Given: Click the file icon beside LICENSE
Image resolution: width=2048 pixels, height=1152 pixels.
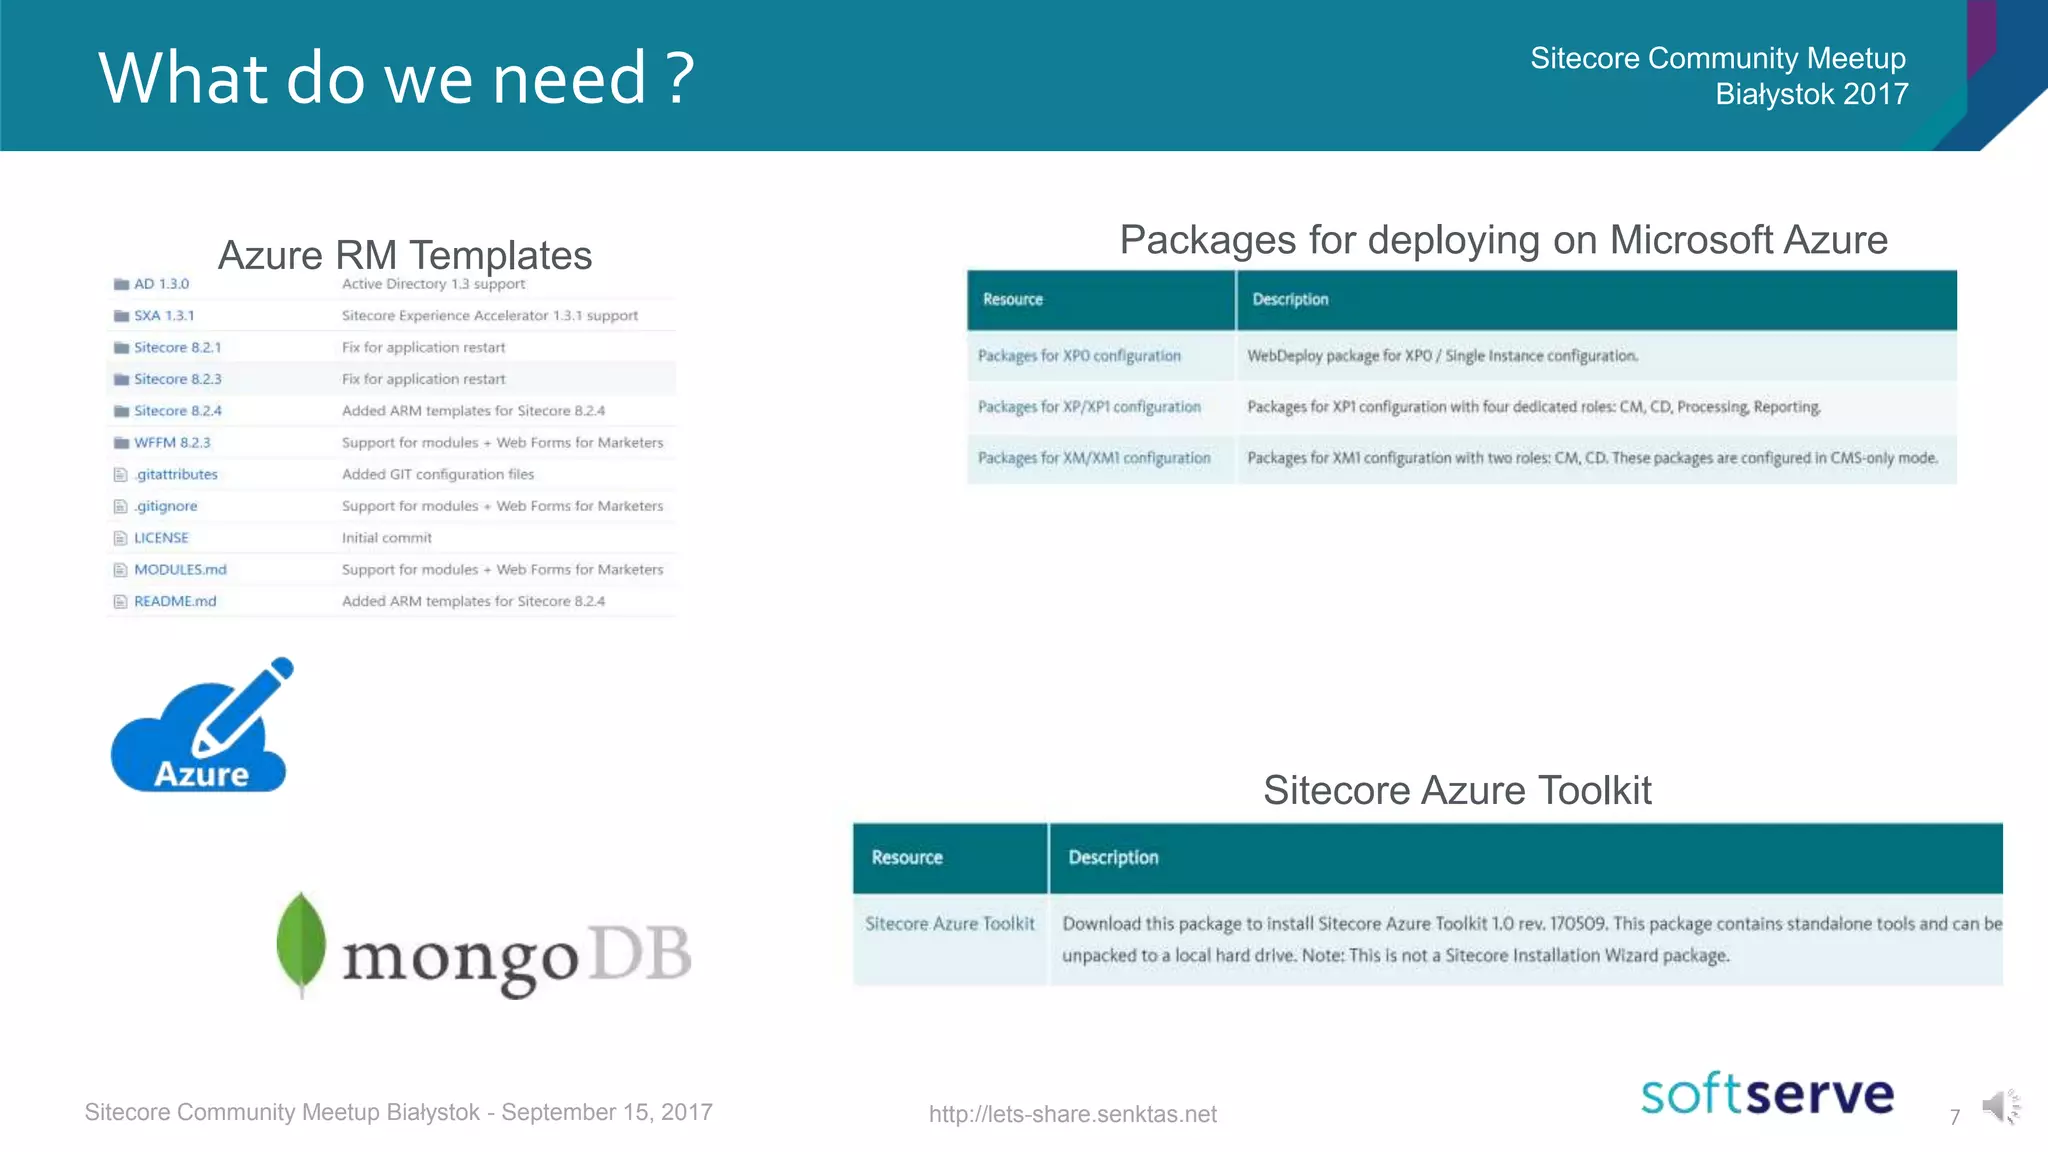Looking at the screenshot, I should click(120, 538).
